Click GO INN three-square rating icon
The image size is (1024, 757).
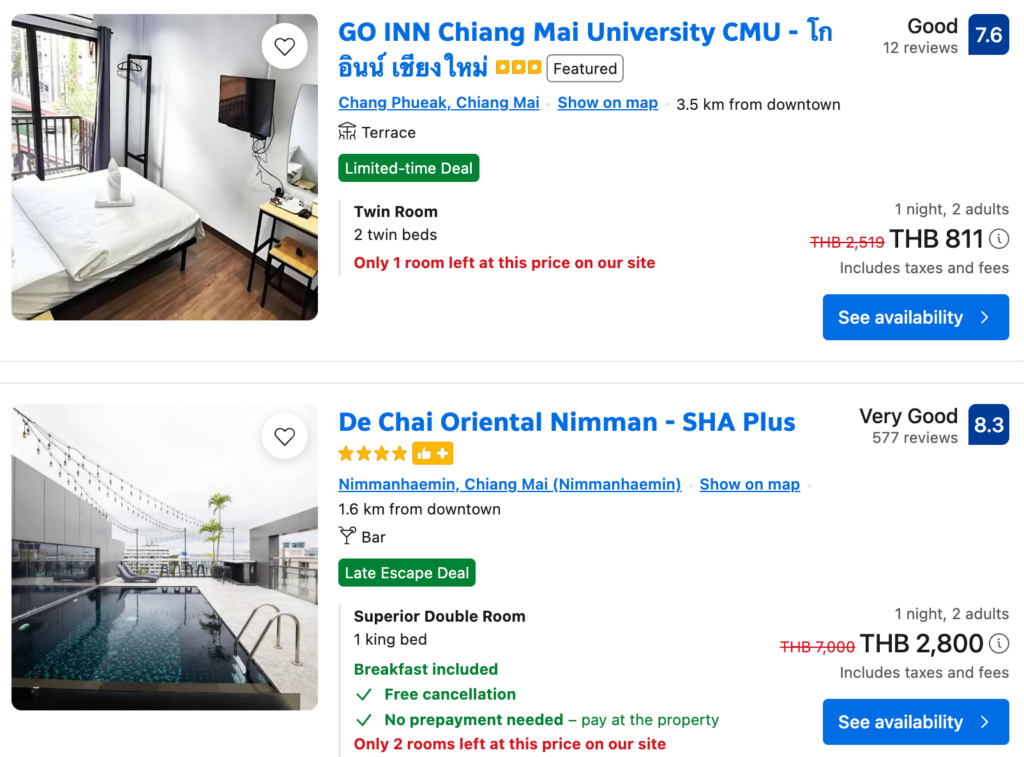(x=518, y=68)
